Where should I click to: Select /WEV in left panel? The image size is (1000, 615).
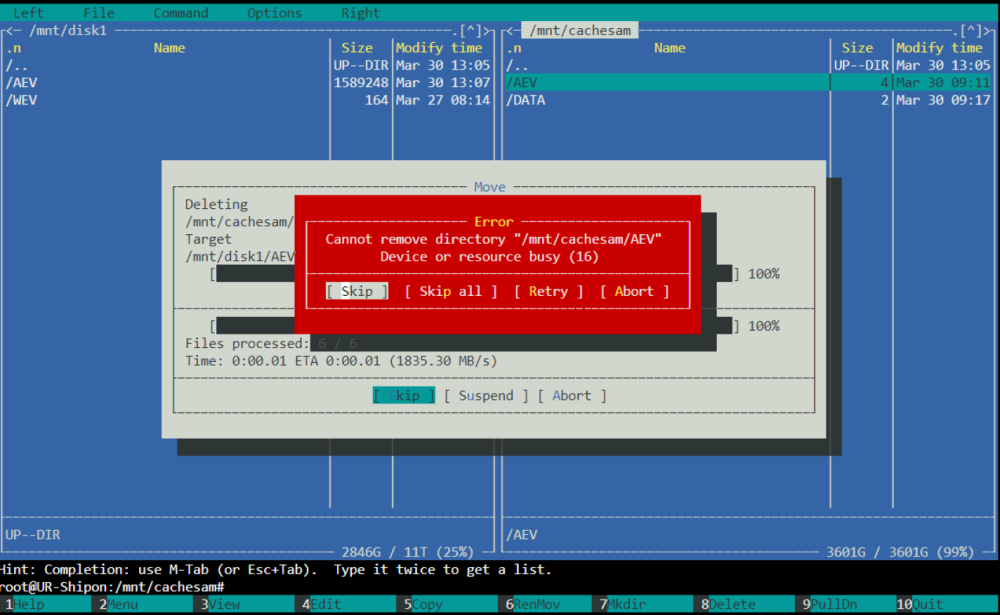click(248, 100)
